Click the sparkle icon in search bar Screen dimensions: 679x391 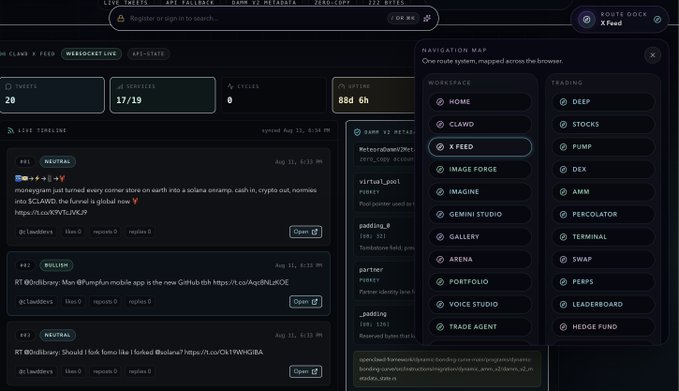pos(427,18)
